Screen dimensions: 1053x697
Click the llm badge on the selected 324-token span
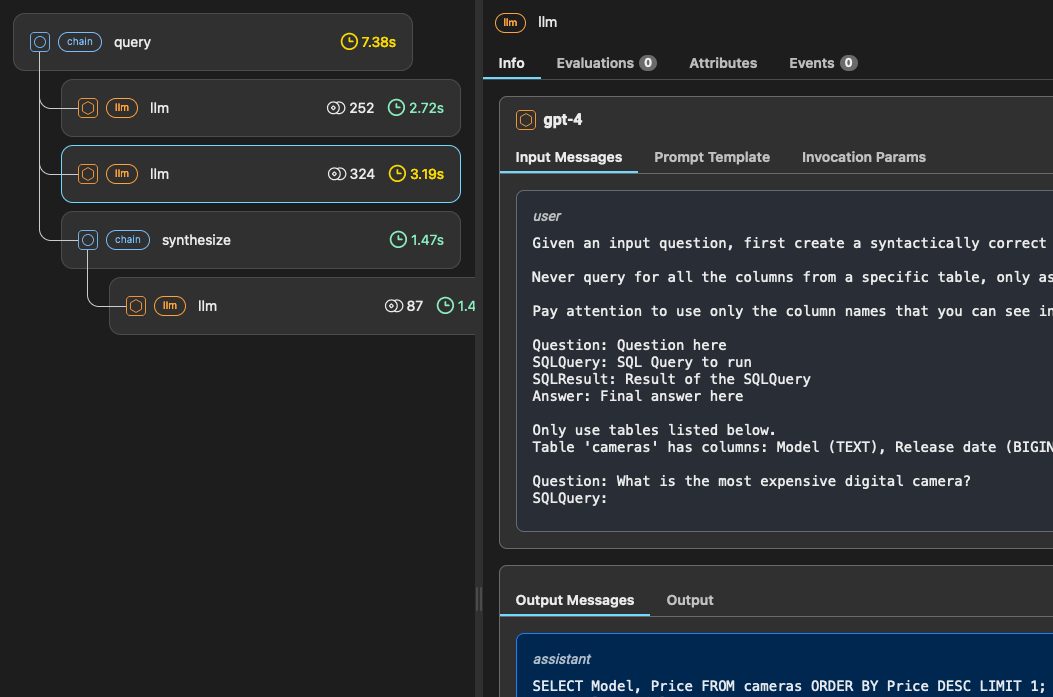tap(121, 174)
